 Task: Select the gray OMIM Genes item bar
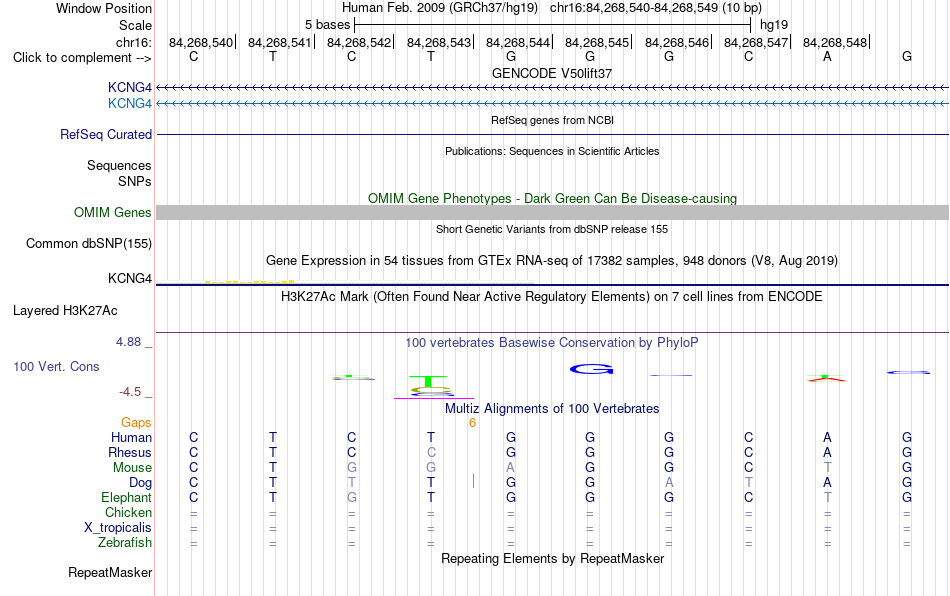tap(553, 213)
